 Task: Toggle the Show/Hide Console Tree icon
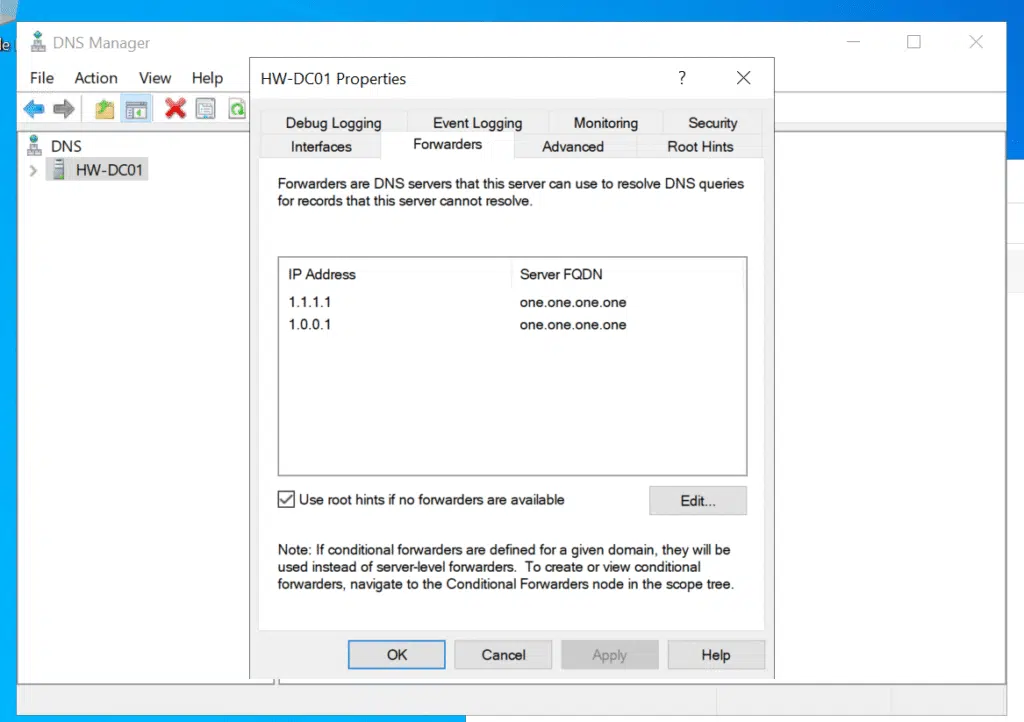click(136, 108)
